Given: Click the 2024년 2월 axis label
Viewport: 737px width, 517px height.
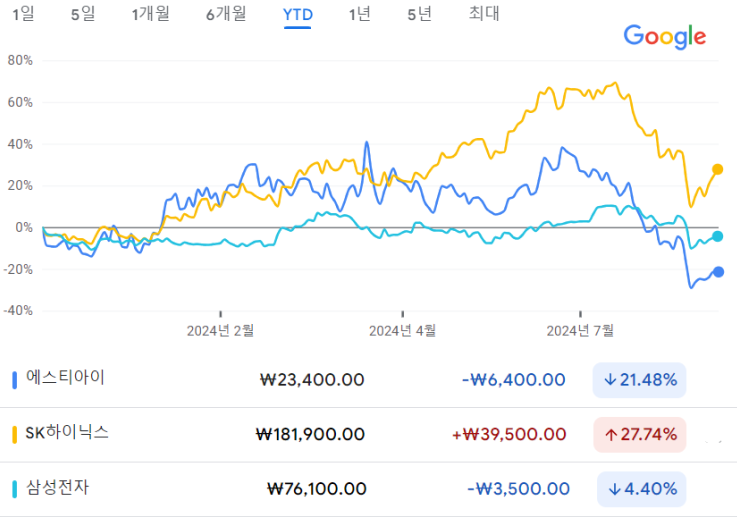Looking at the screenshot, I should [x=220, y=331].
